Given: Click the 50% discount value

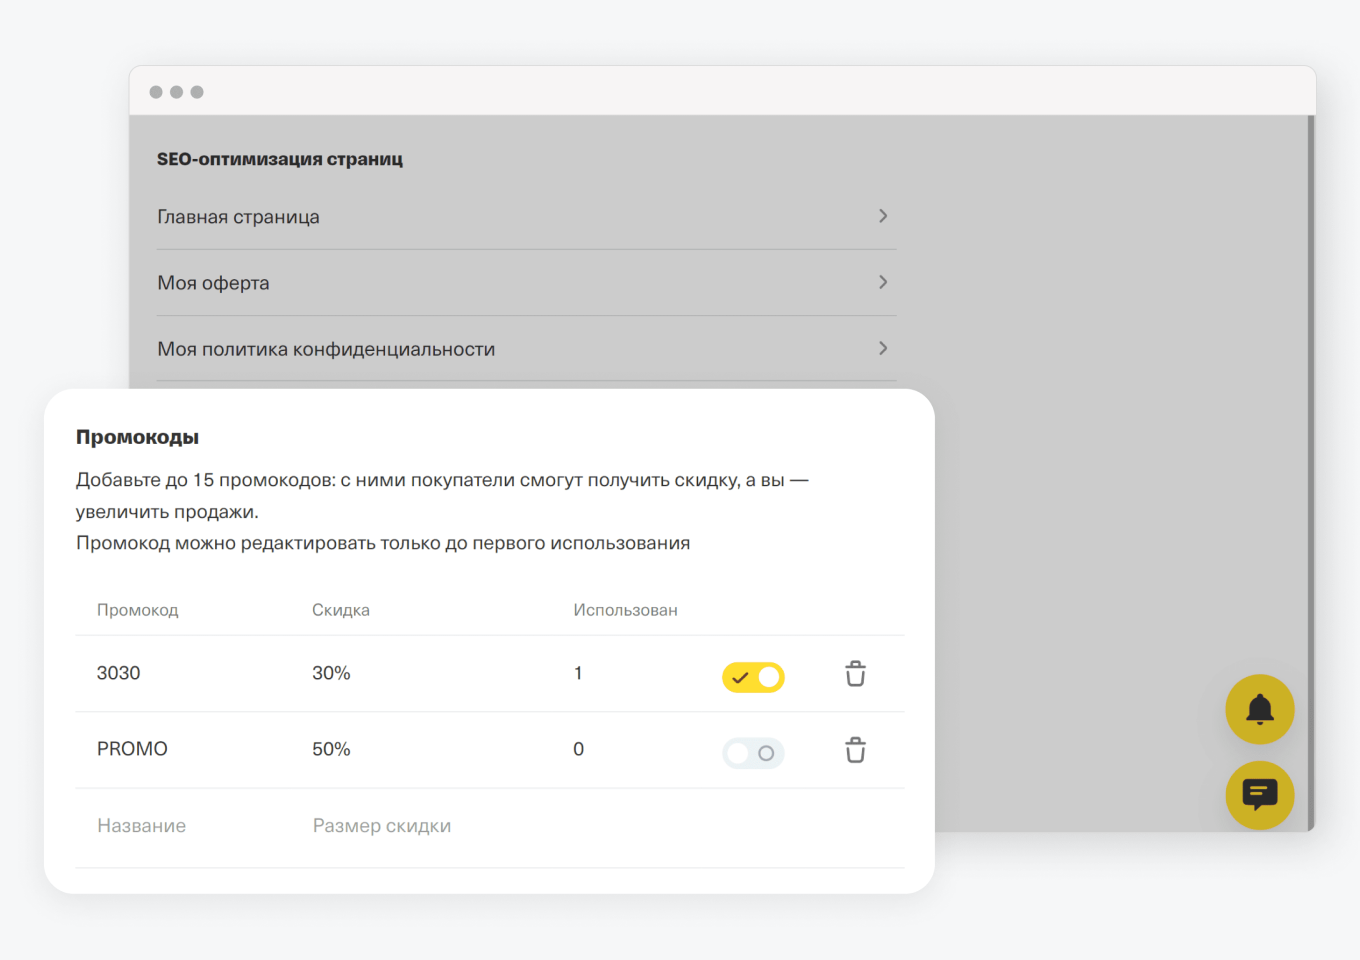Looking at the screenshot, I should click(331, 749).
